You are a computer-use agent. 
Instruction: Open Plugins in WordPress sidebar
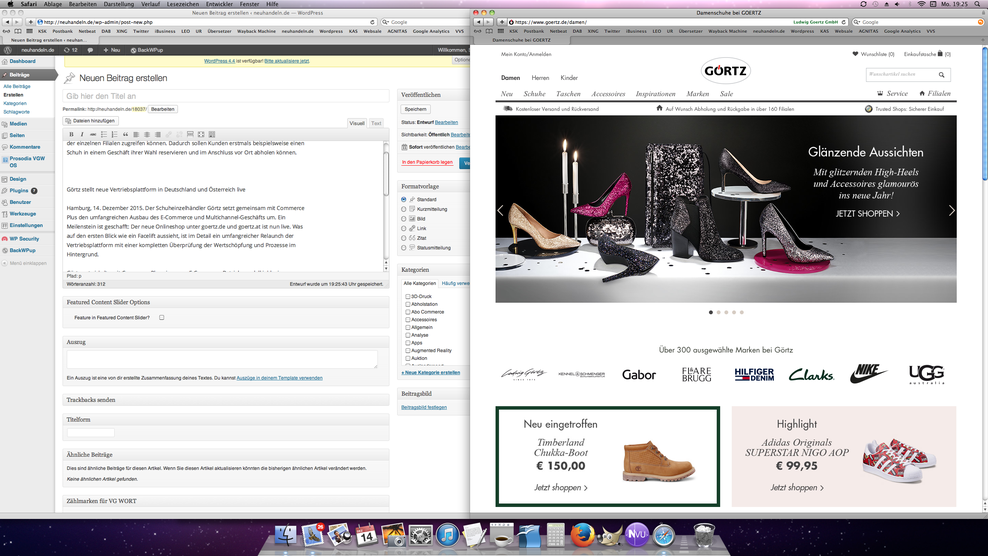pyautogui.click(x=19, y=190)
